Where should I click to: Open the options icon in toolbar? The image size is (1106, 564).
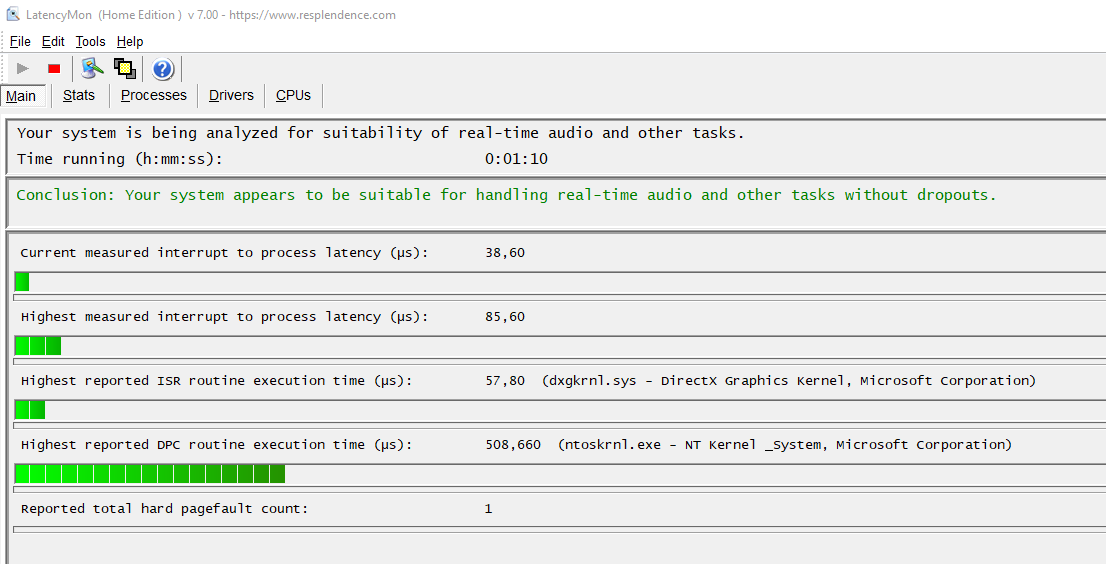pos(92,68)
